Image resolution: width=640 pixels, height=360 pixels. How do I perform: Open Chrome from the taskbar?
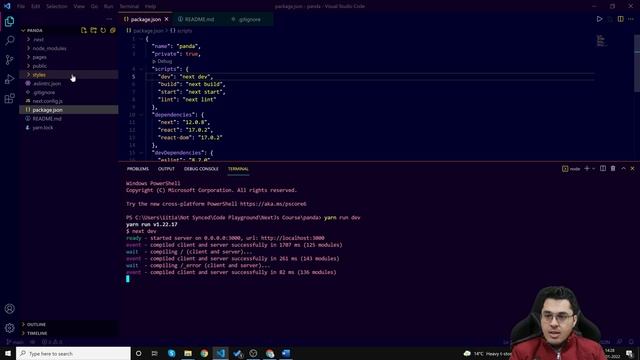(x=204, y=353)
